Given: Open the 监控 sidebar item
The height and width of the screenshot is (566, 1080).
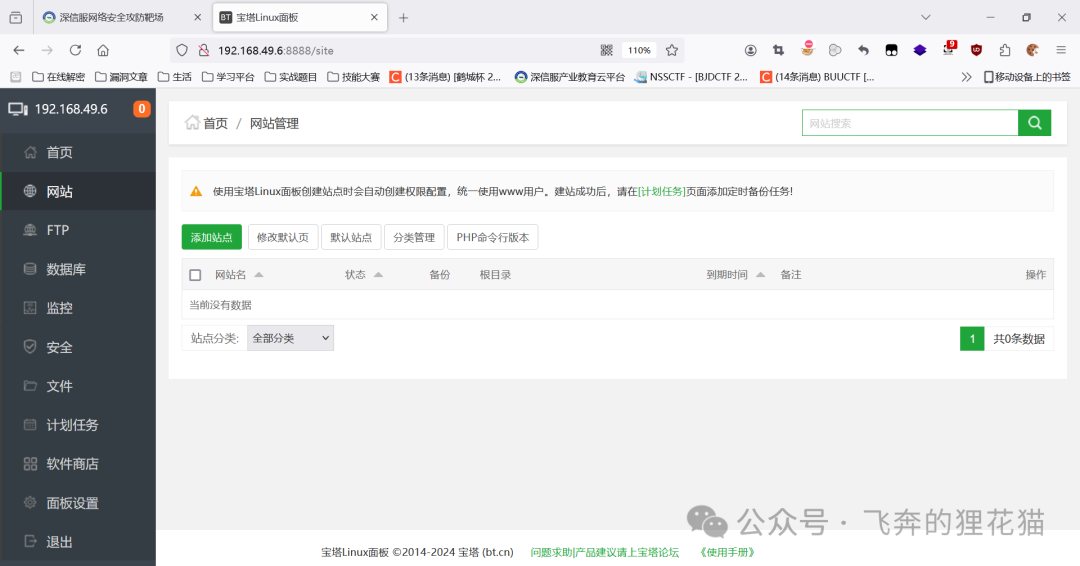Looking at the screenshot, I should (78, 308).
